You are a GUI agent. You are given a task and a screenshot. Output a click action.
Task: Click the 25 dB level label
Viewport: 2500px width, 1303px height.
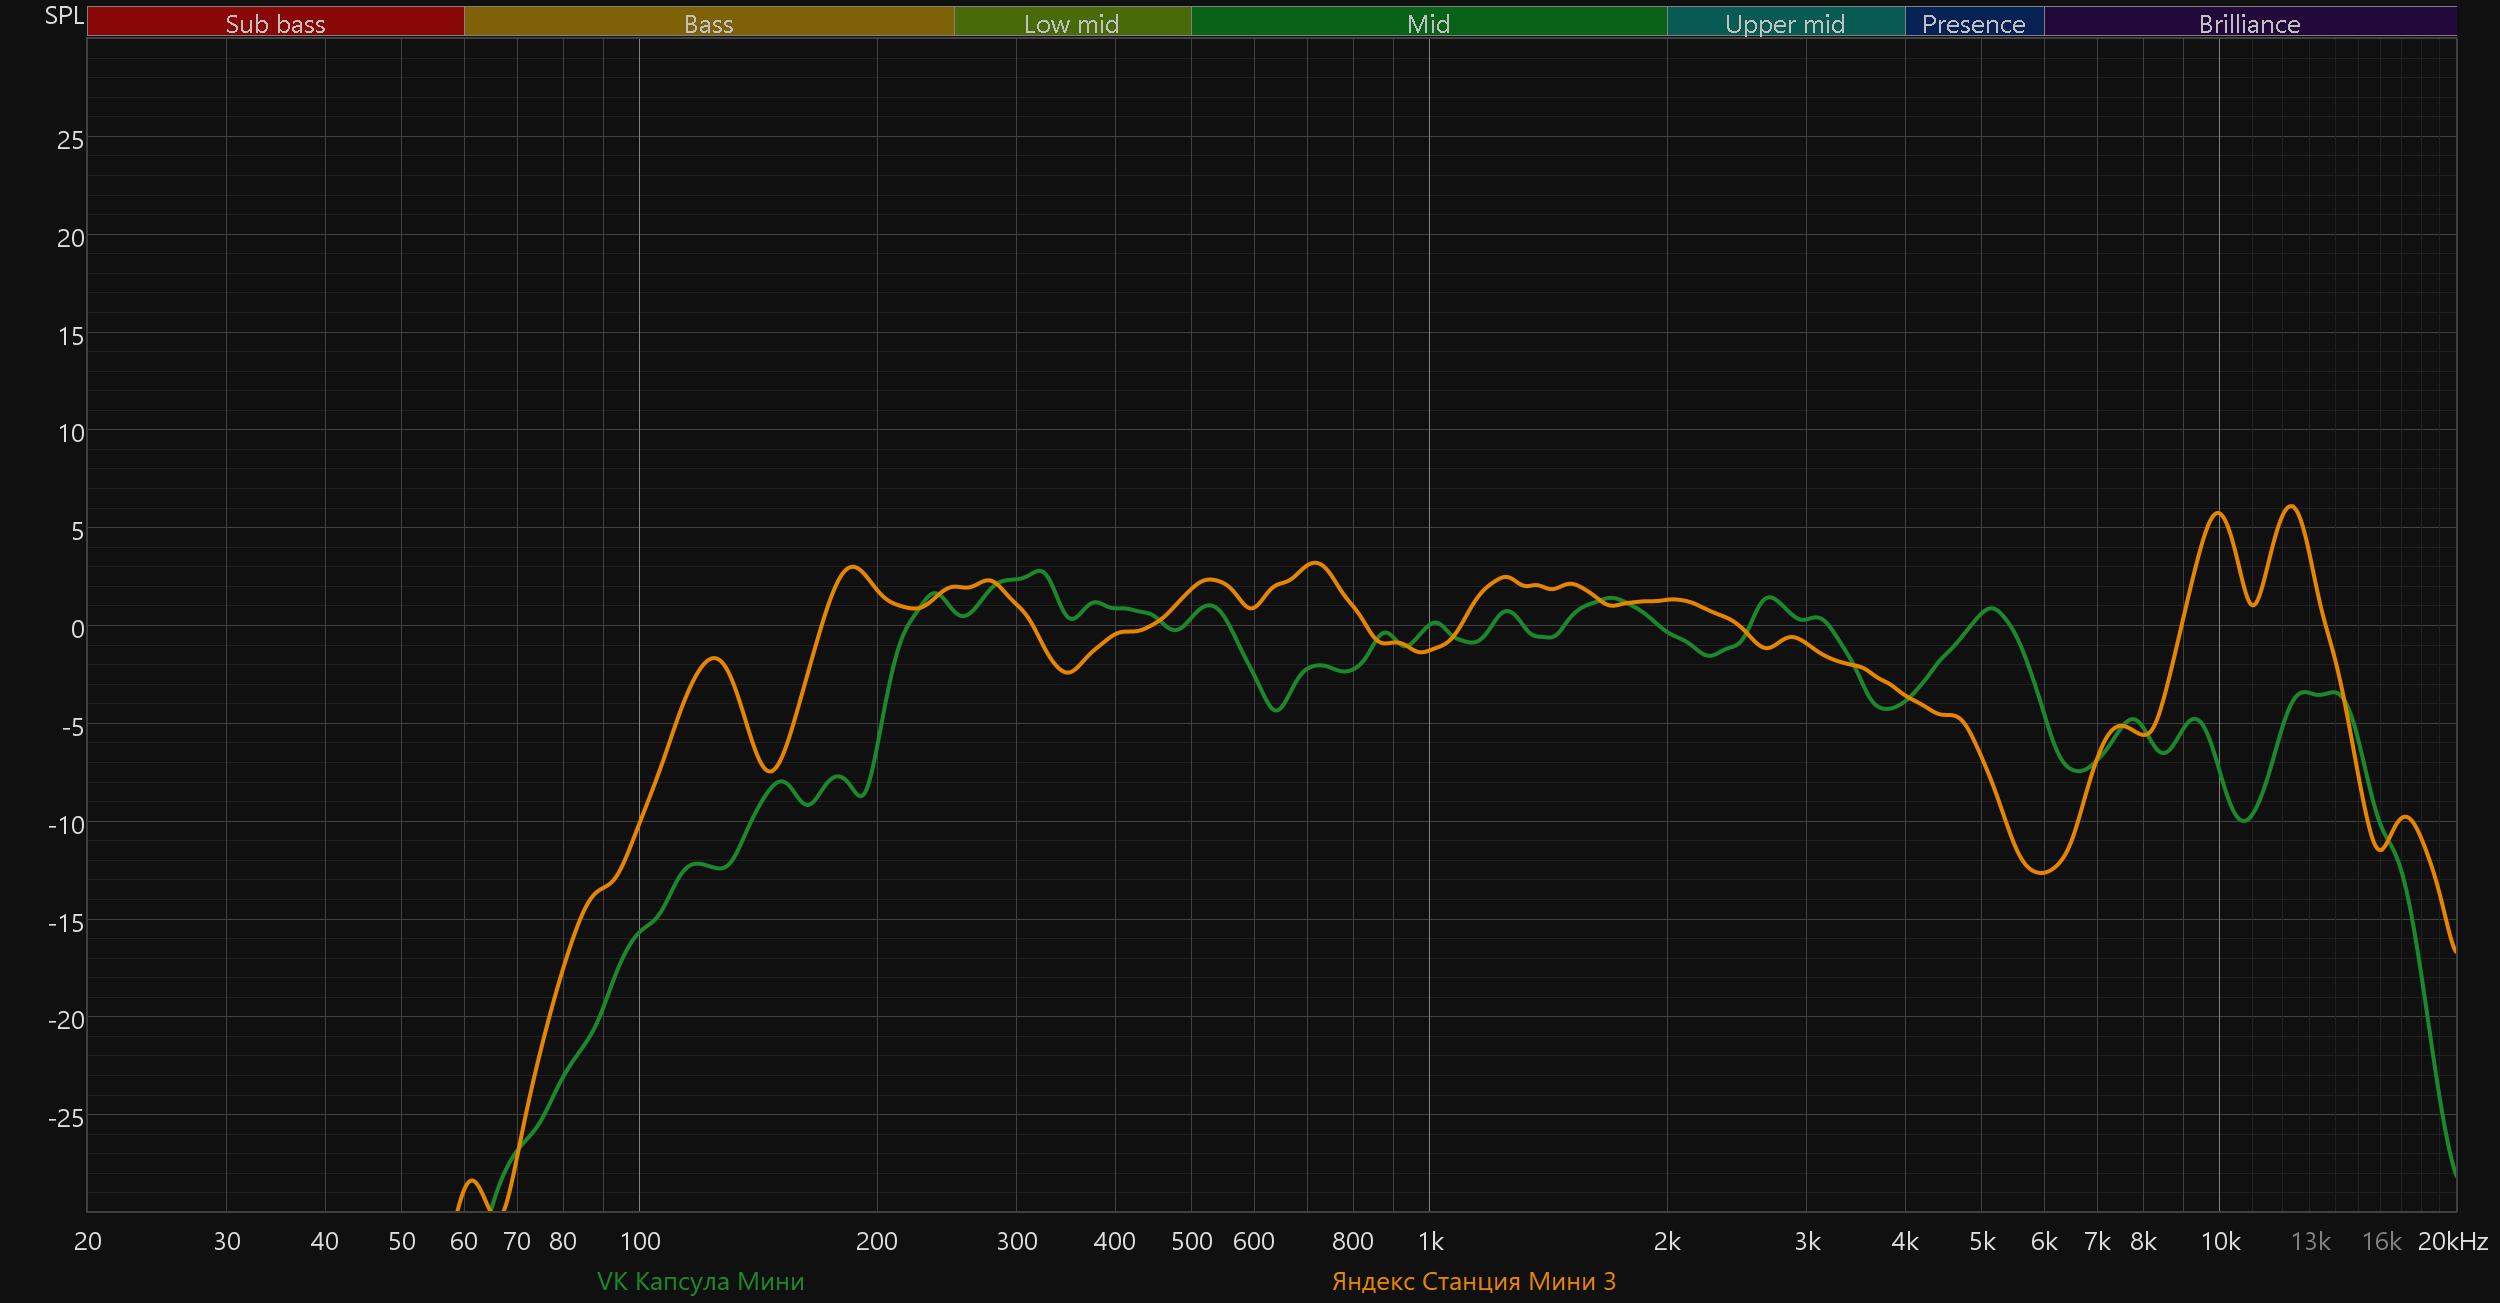pos(70,140)
